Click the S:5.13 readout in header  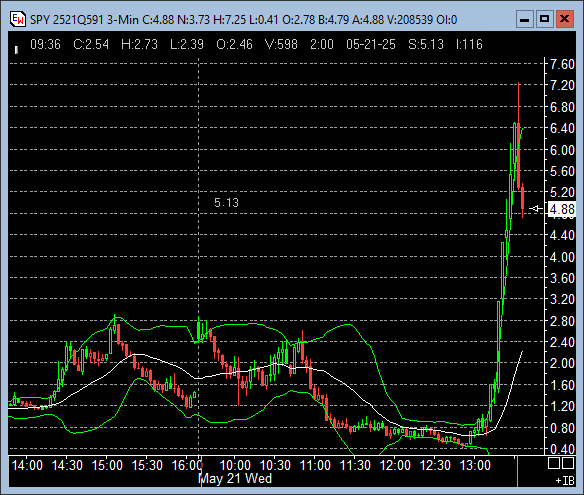(426, 44)
